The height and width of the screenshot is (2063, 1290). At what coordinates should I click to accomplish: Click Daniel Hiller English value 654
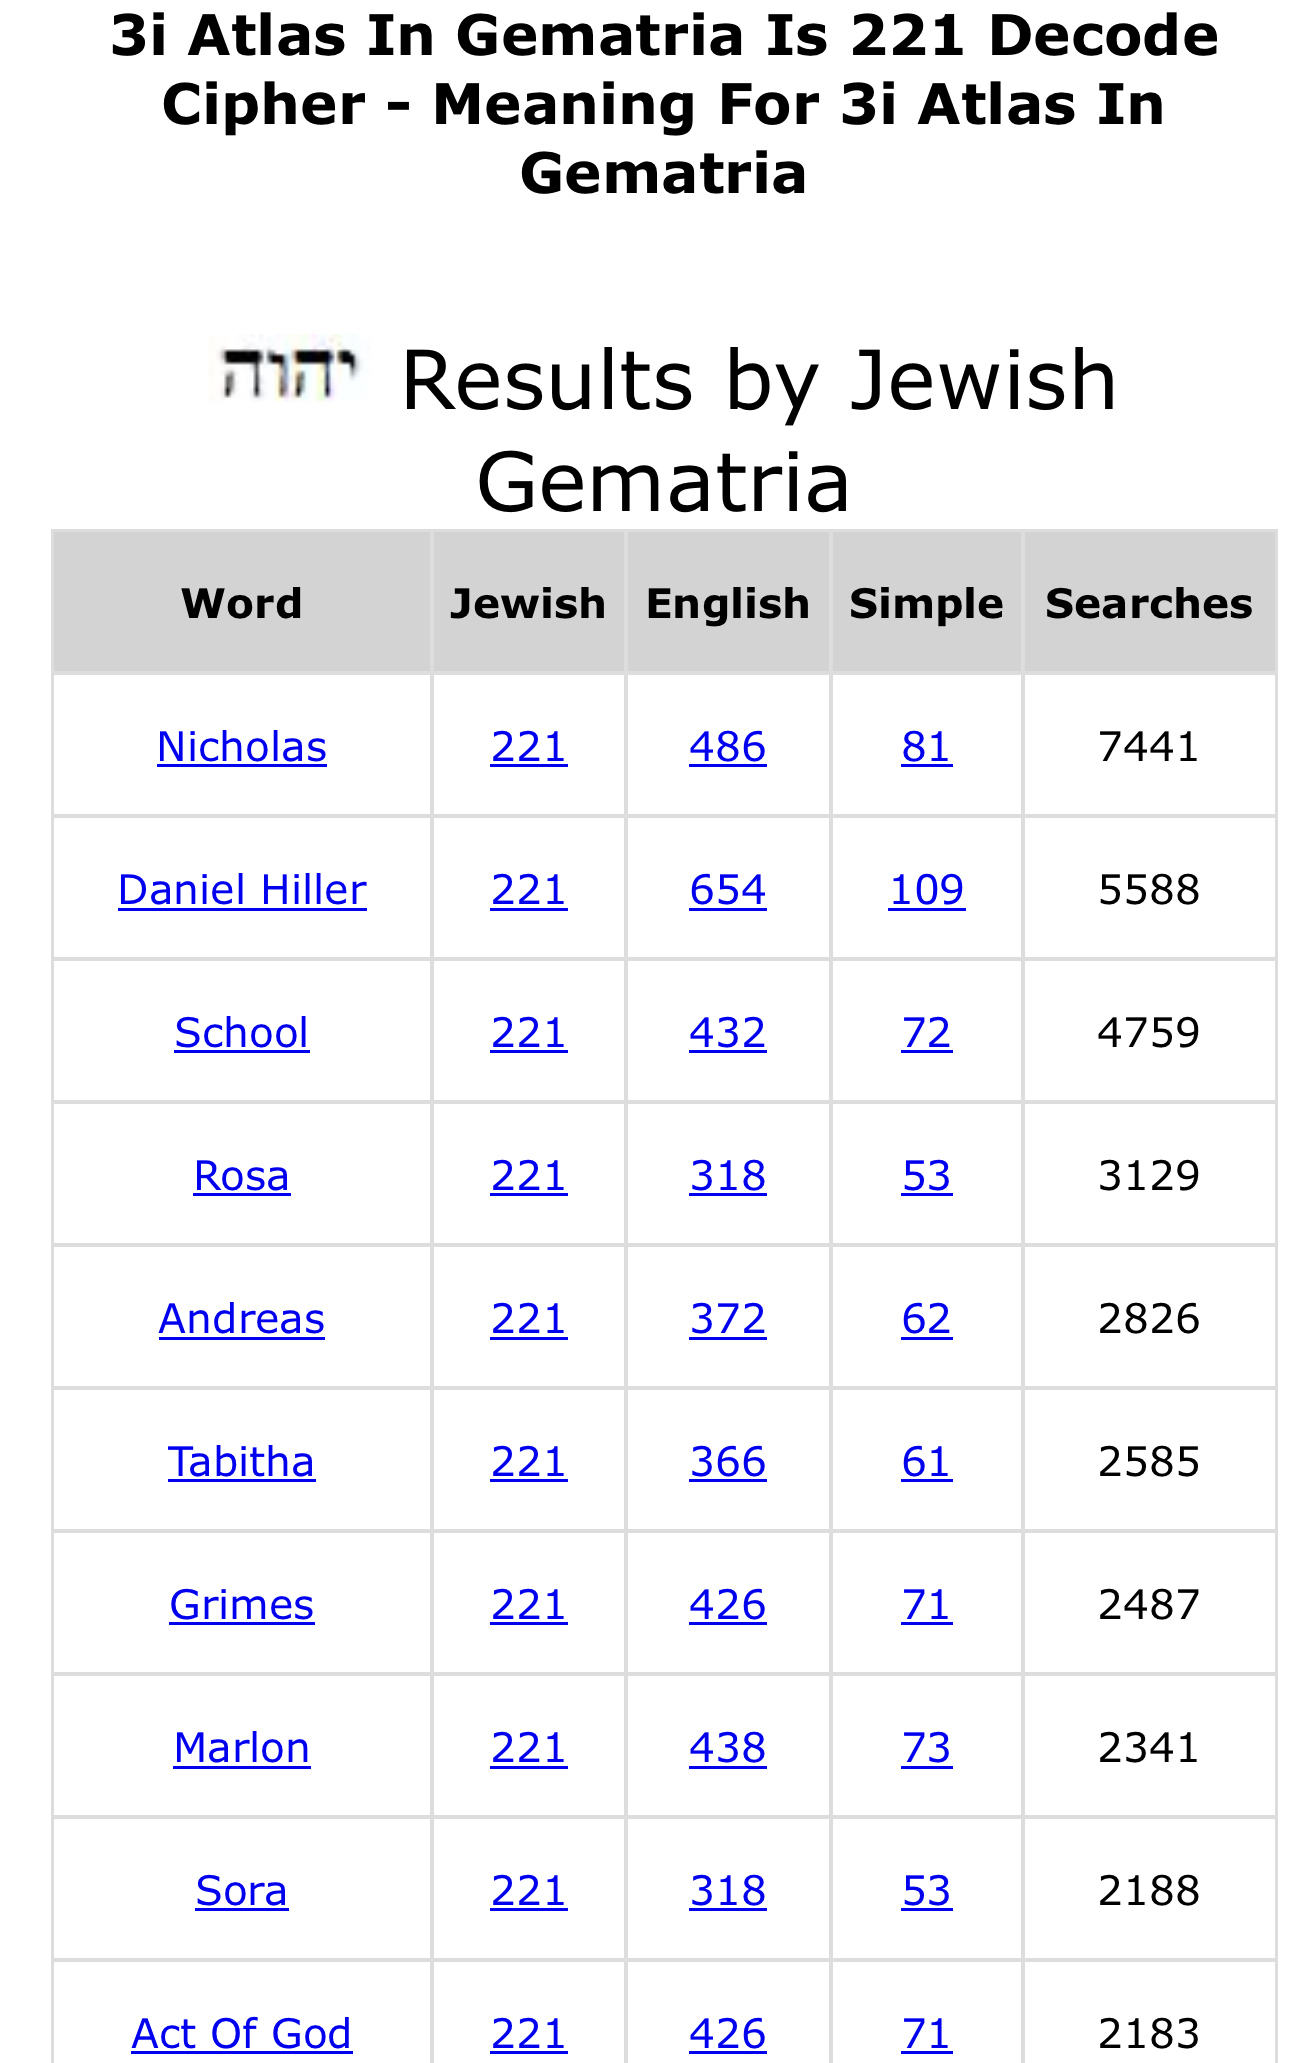pos(728,890)
